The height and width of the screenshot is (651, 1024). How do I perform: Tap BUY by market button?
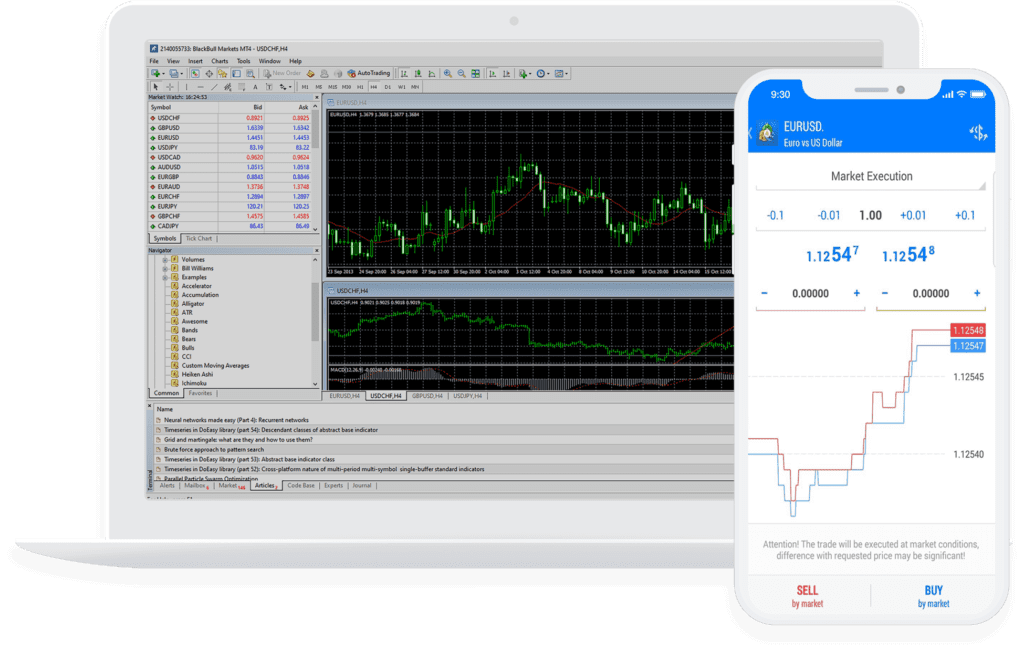click(934, 596)
